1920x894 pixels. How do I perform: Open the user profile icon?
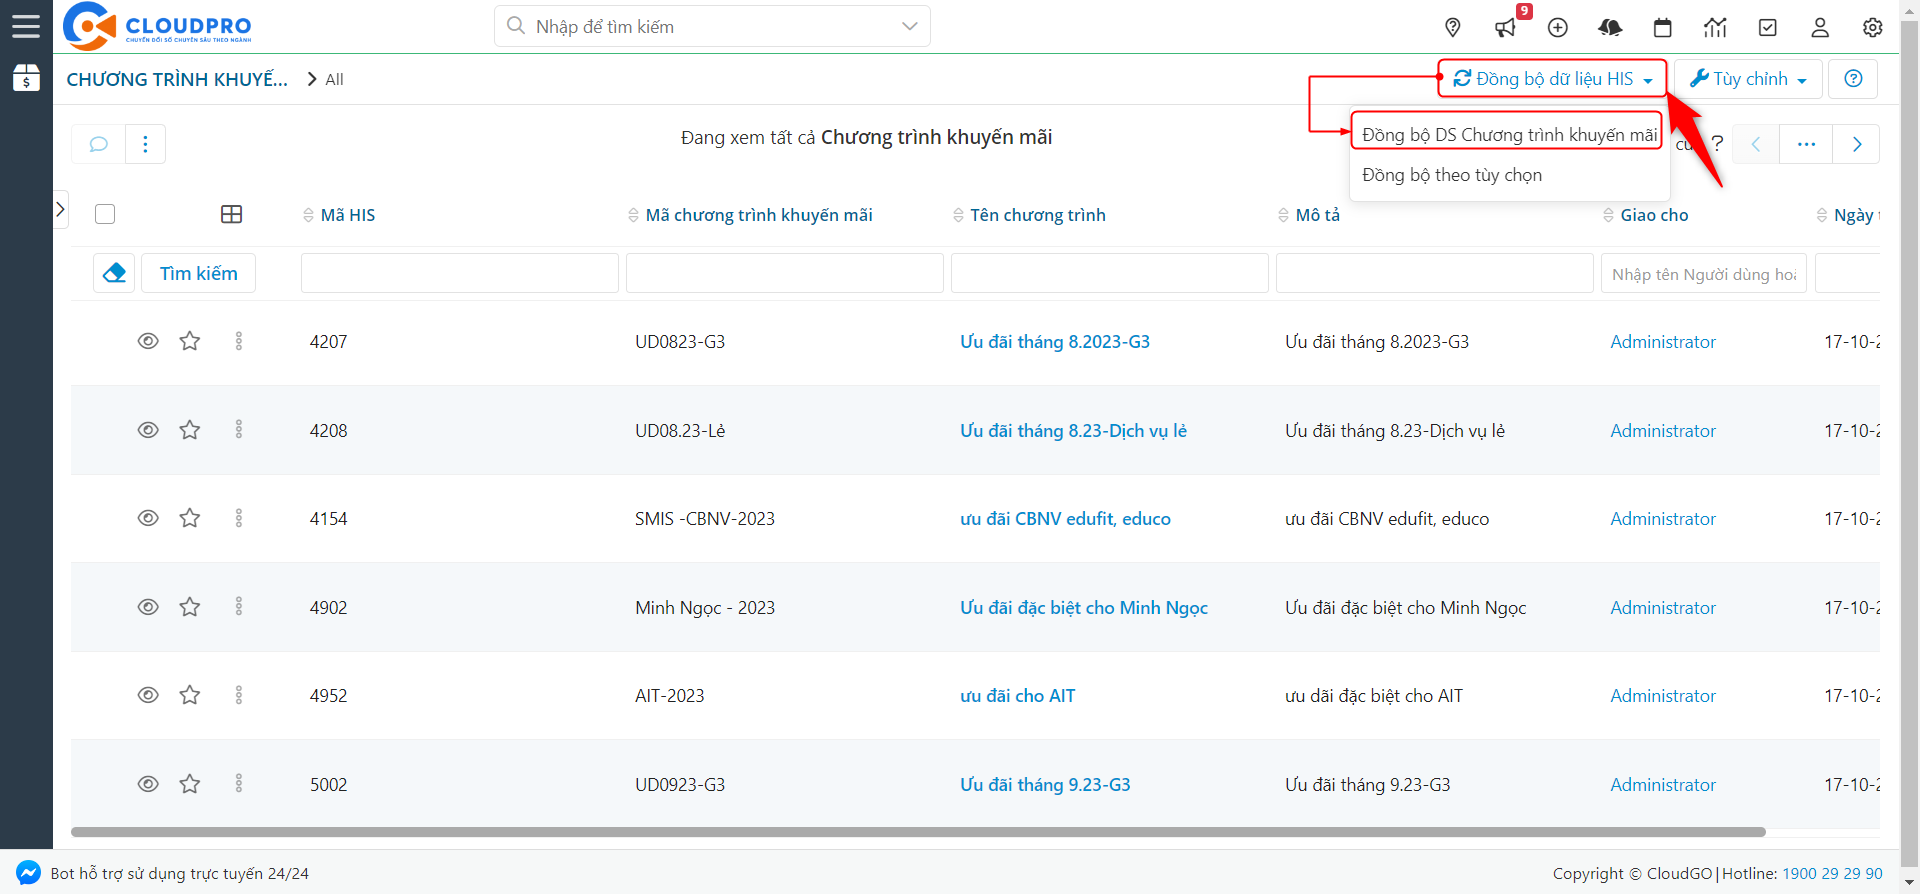[1820, 28]
